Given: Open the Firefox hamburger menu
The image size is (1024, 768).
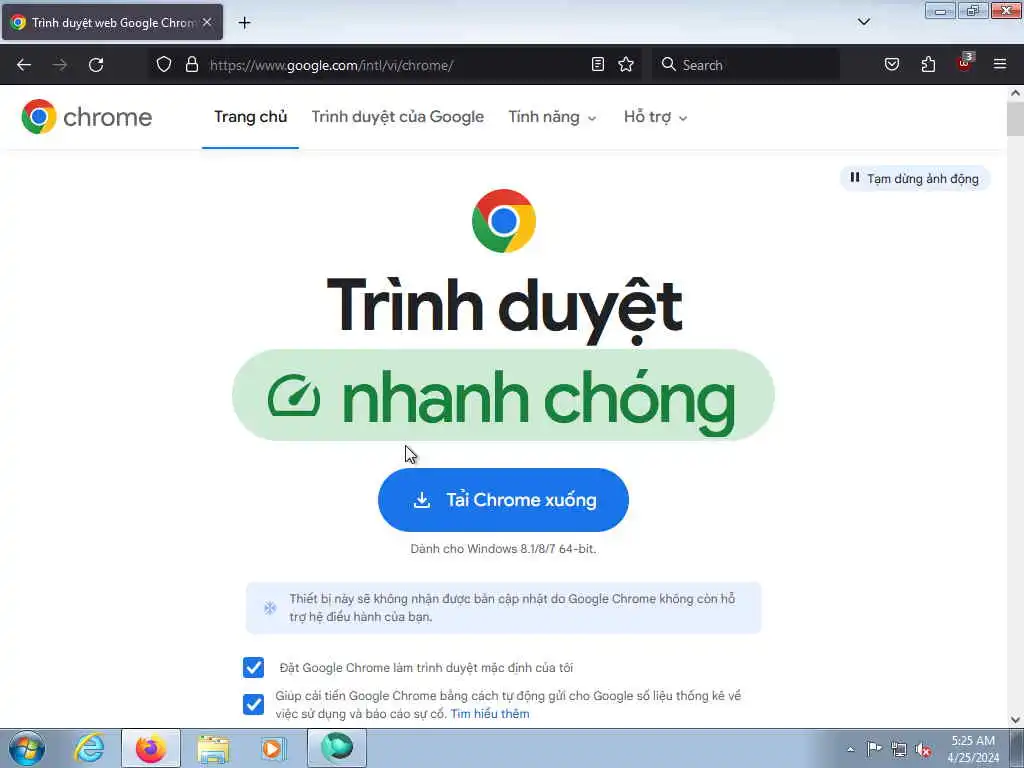Looking at the screenshot, I should tap(1000, 64).
